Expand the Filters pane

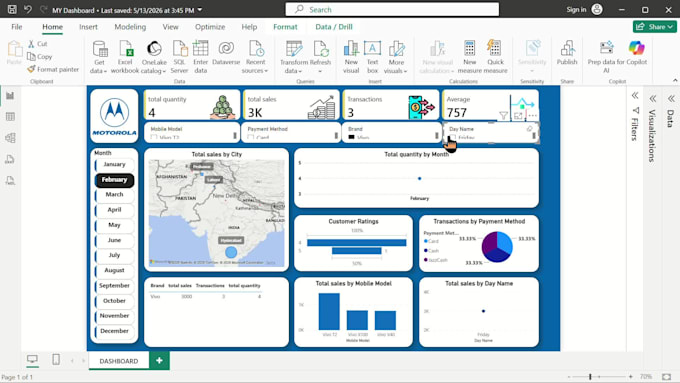(x=635, y=95)
